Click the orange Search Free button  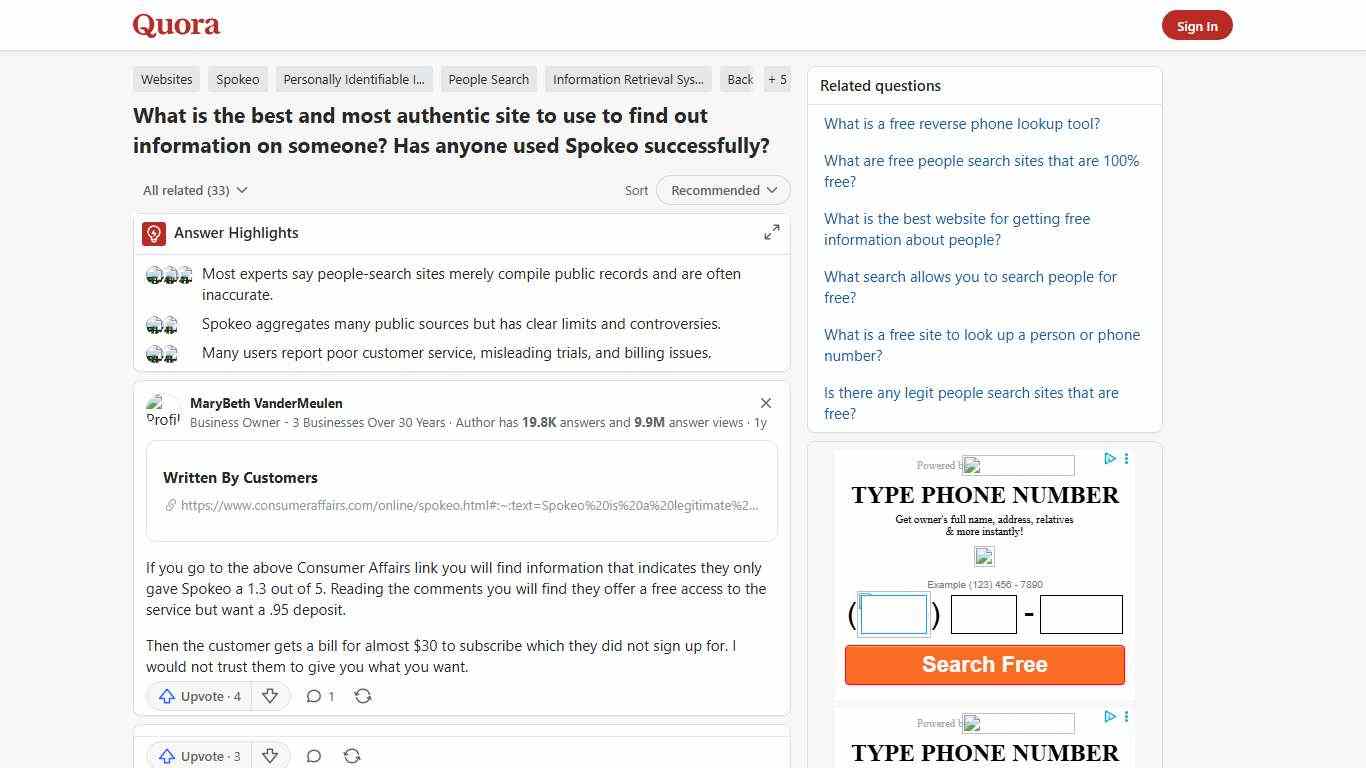pyautogui.click(x=984, y=664)
